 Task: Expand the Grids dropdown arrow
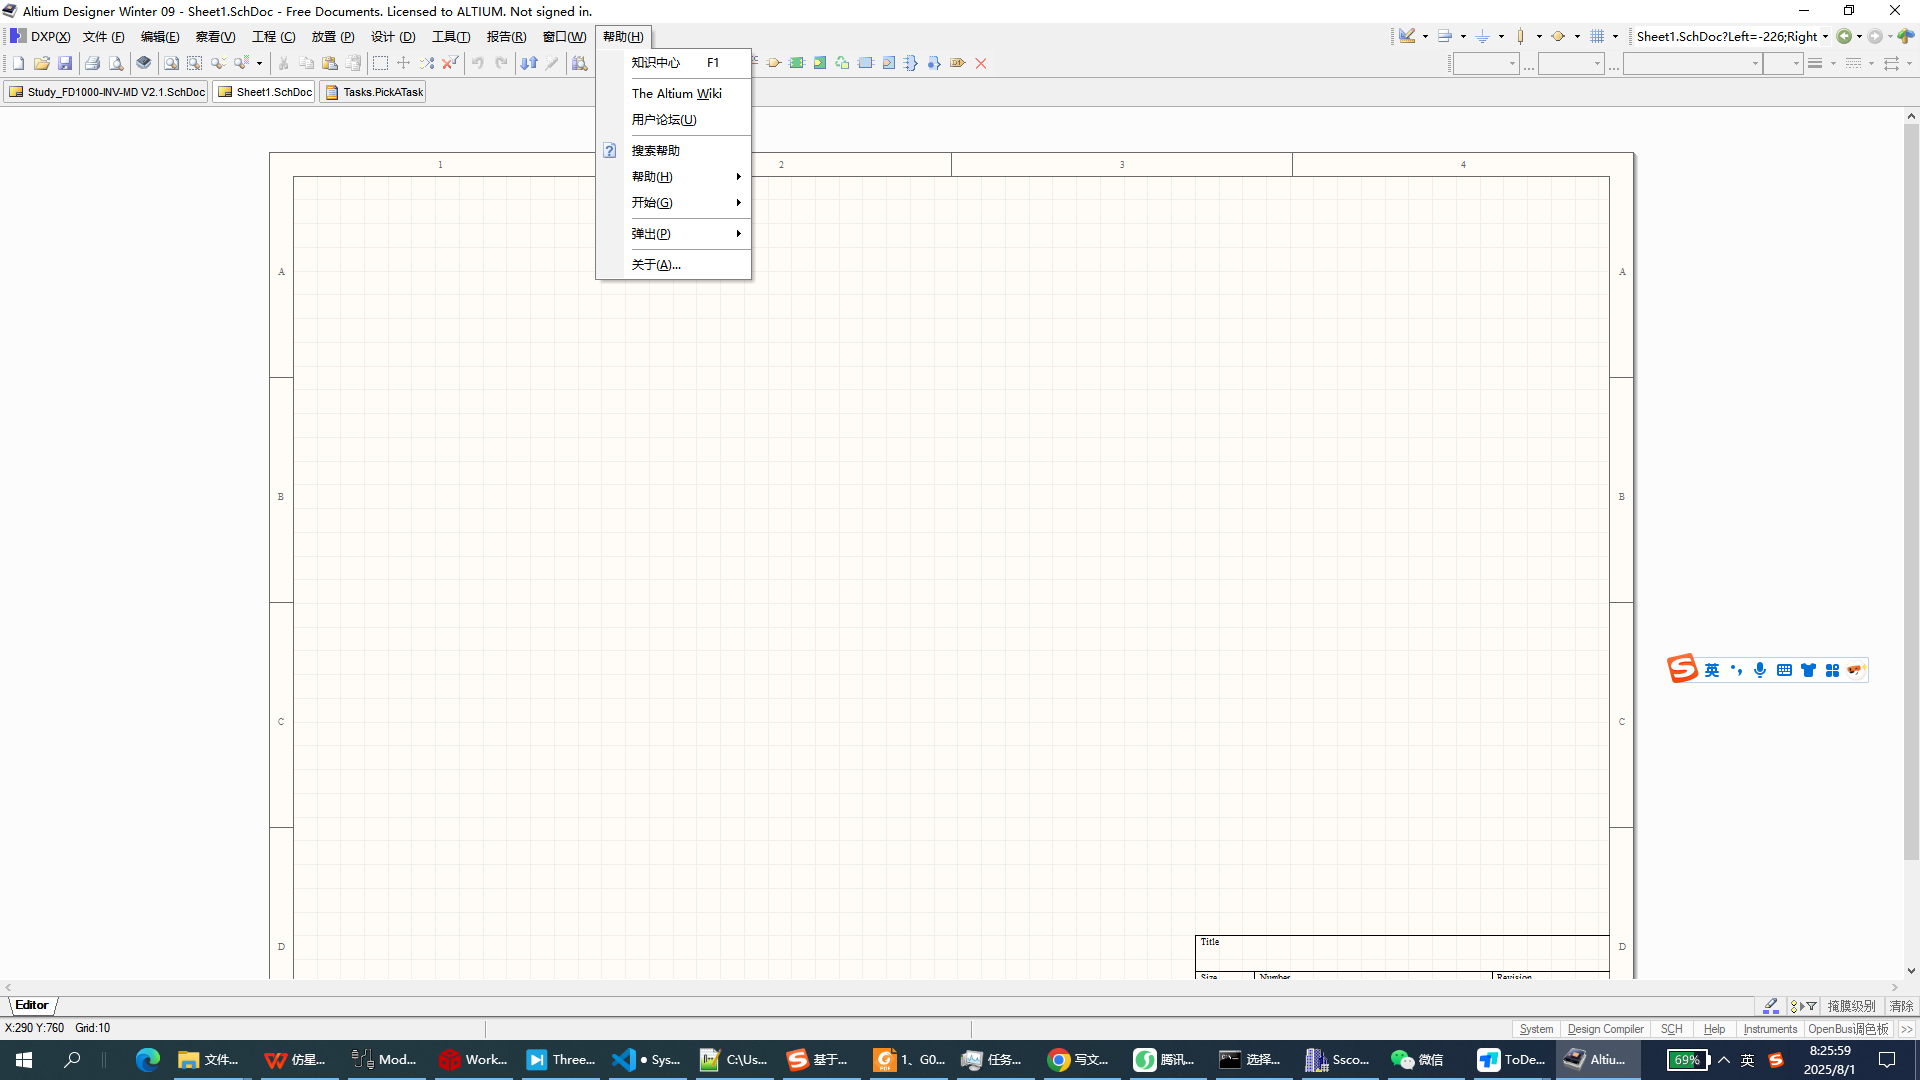pyautogui.click(x=1615, y=36)
